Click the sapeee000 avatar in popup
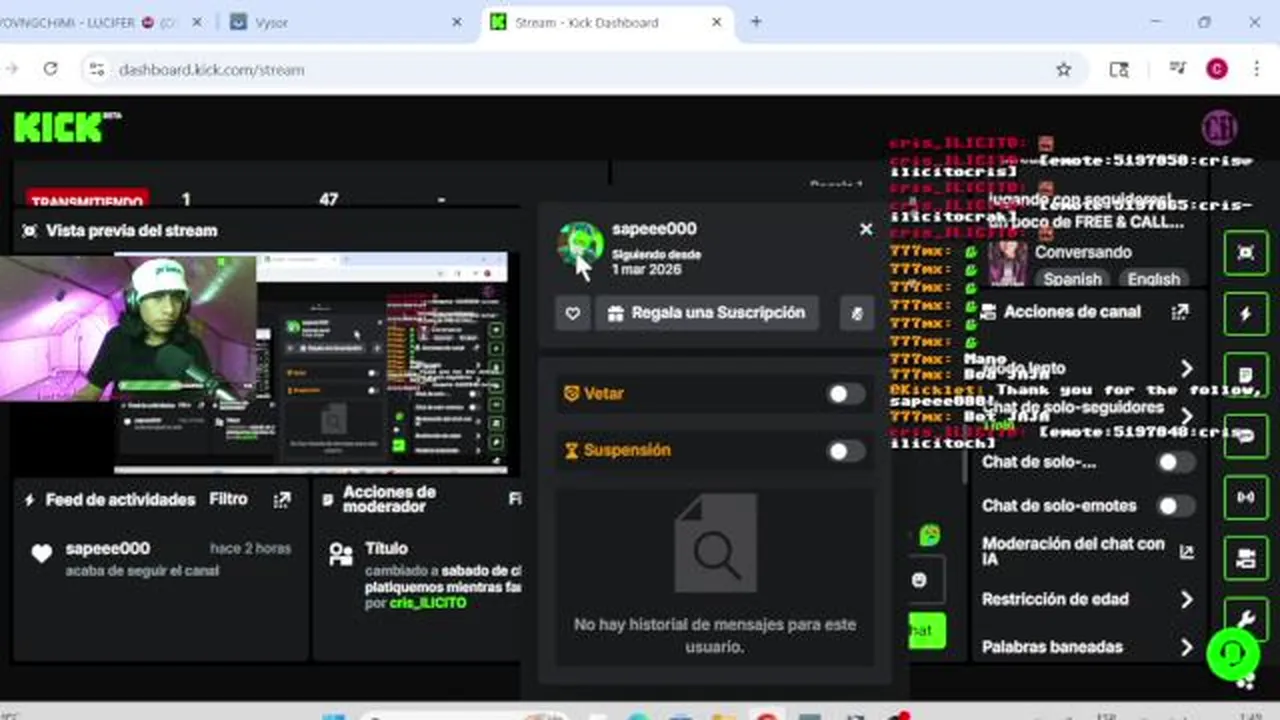This screenshot has height=720, width=1280. point(580,245)
